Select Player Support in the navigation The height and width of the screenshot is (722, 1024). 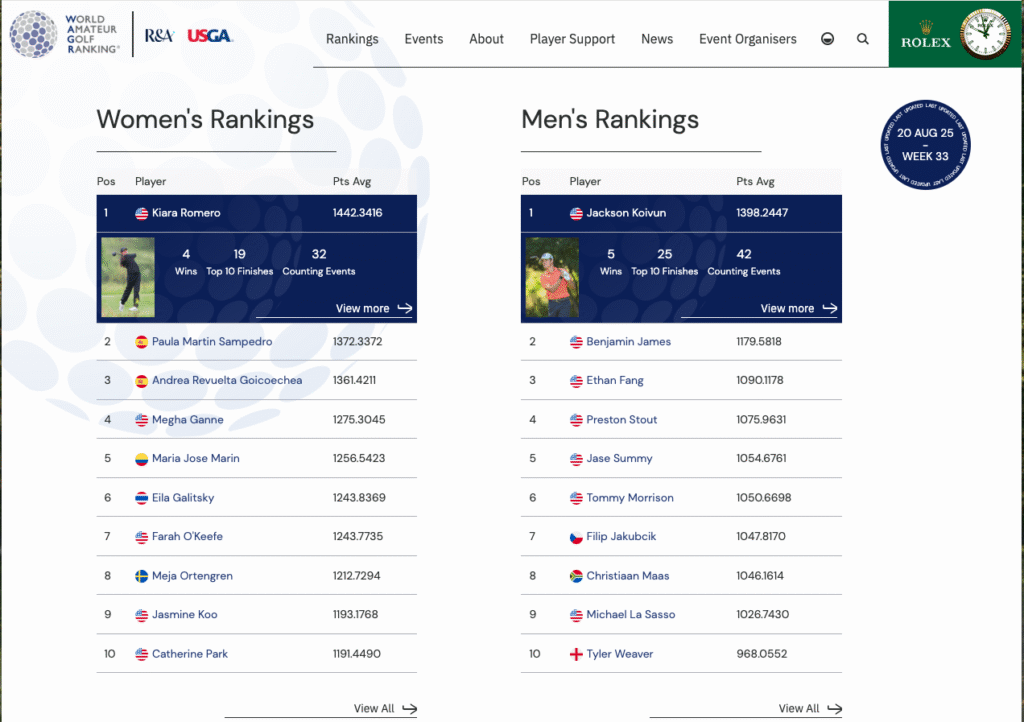572,39
